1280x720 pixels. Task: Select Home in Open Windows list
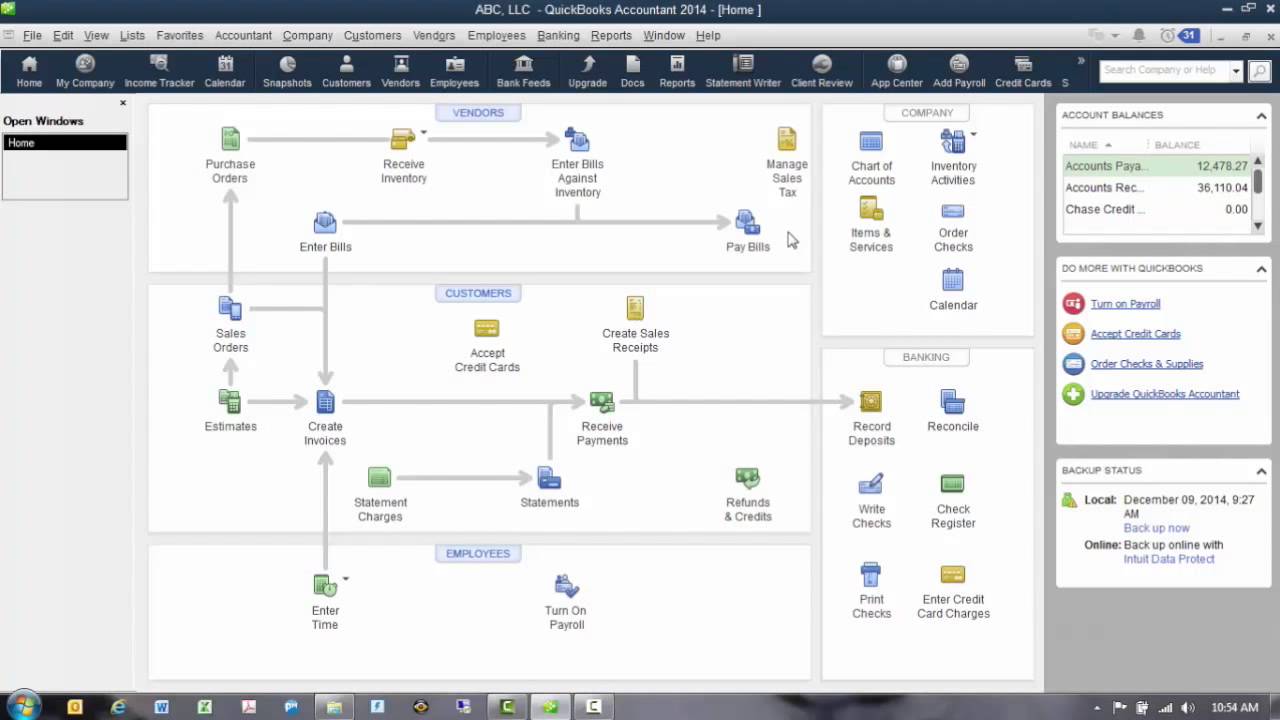(65, 143)
